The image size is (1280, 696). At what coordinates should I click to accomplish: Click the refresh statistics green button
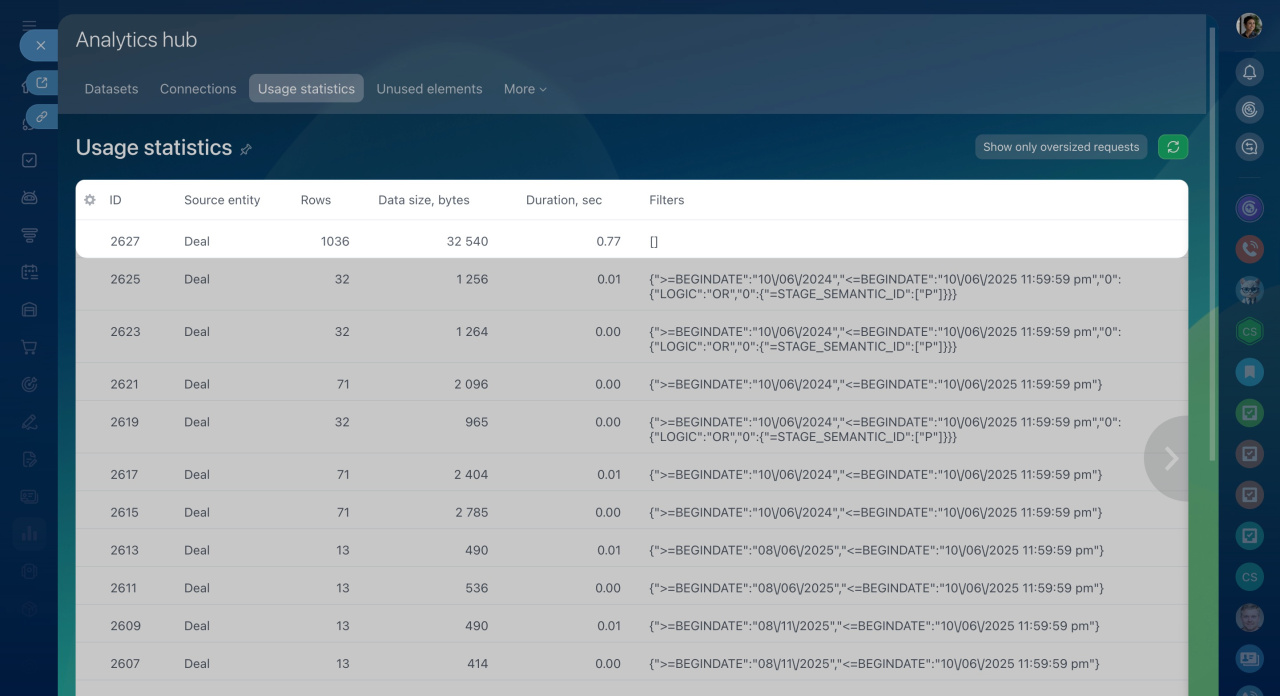pyautogui.click(x=1173, y=147)
